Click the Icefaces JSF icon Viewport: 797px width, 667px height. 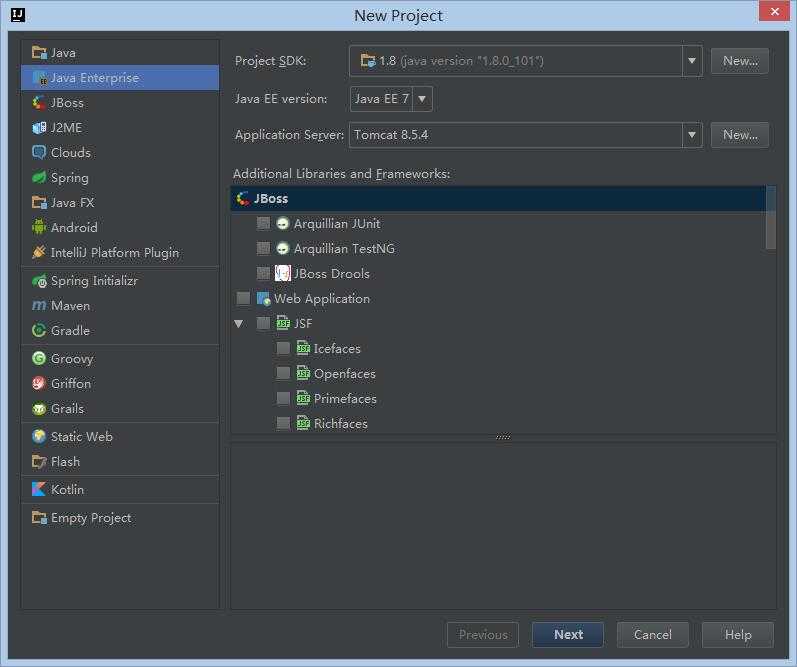click(303, 348)
